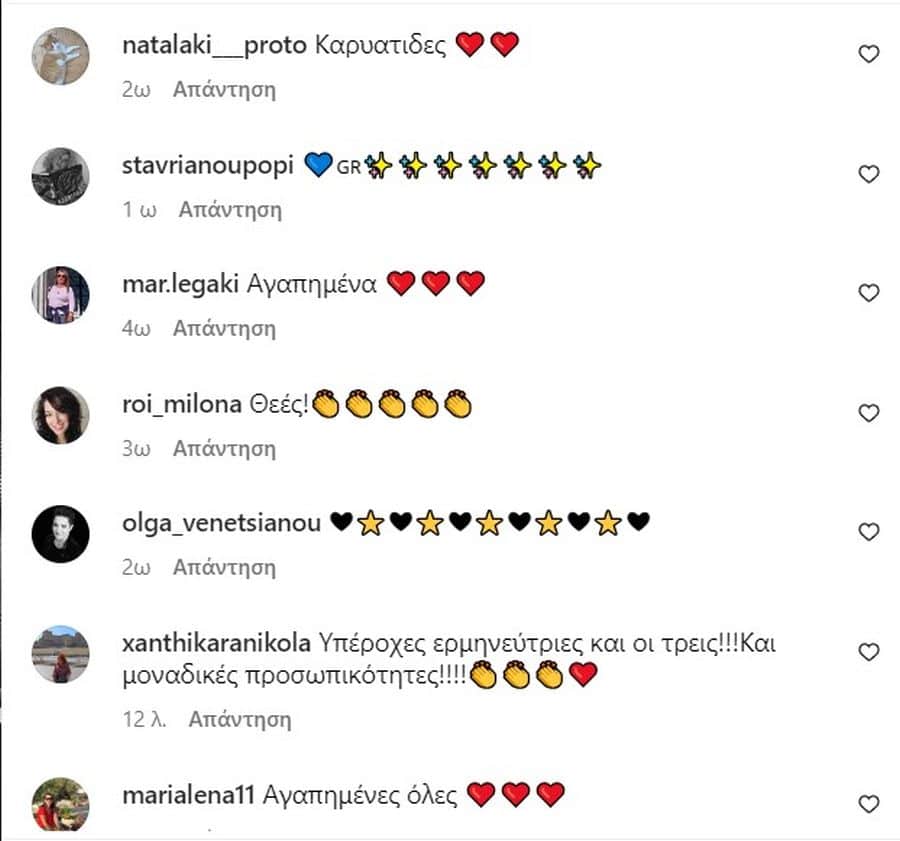Visit the xanthikaranikola username link
Viewport: 900px width, 841px height.
point(216,644)
